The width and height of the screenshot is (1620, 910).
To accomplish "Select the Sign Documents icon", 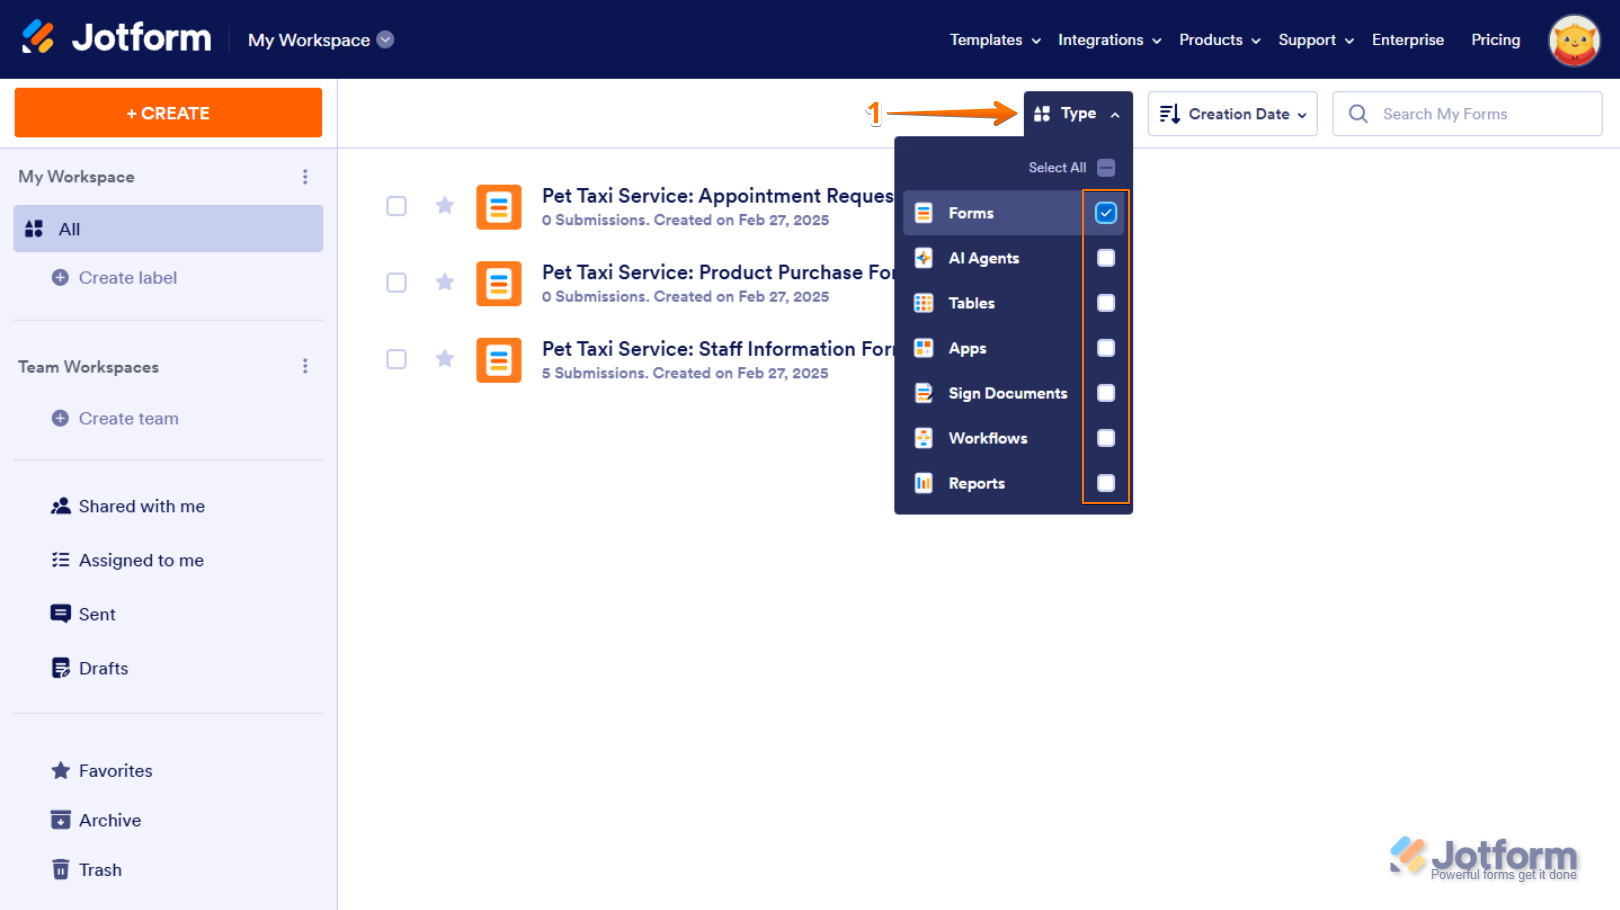I will tap(923, 392).
